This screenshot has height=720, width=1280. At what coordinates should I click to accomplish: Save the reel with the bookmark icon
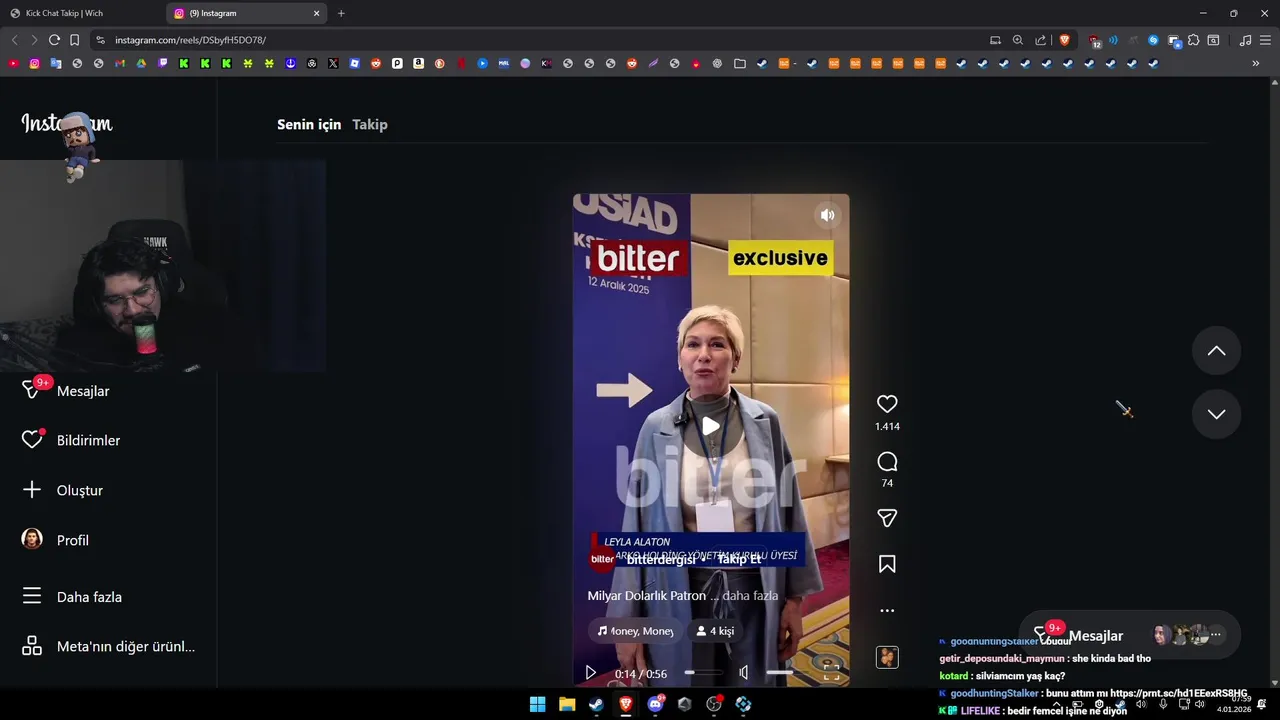coord(887,564)
